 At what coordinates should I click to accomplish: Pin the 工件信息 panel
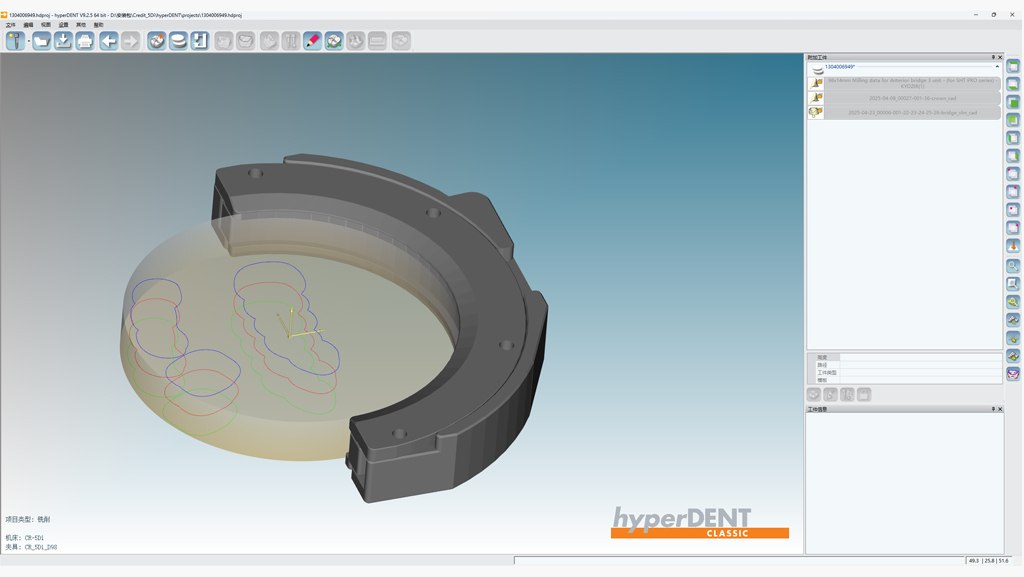(x=993, y=409)
